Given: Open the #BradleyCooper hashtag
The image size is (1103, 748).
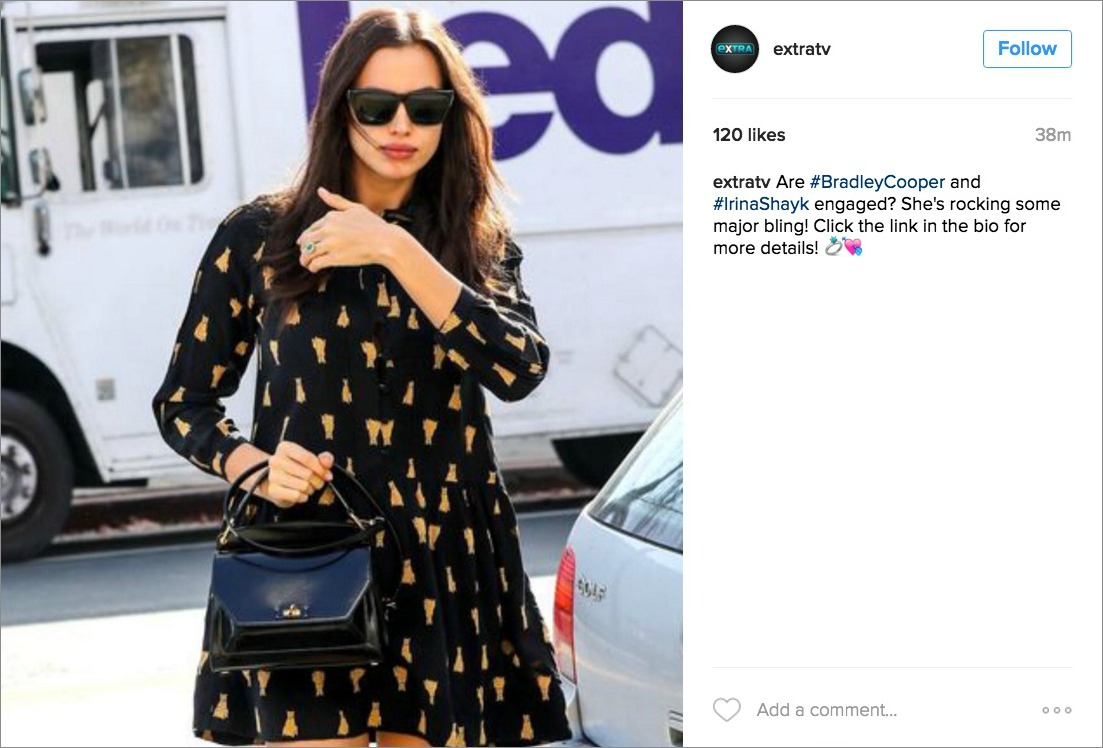Looking at the screenshot, I should pyautogui.click(x=877, y=182).
